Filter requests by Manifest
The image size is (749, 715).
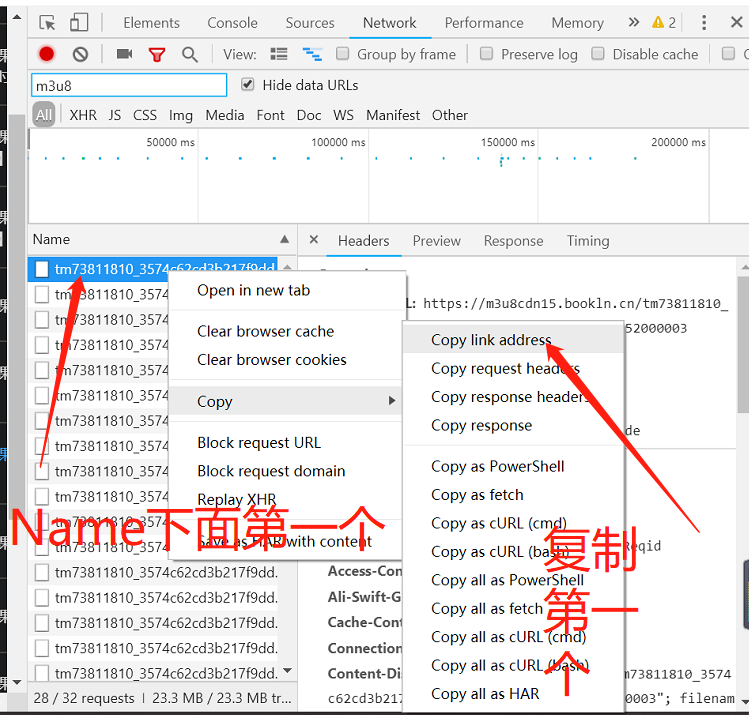[393, 115]
